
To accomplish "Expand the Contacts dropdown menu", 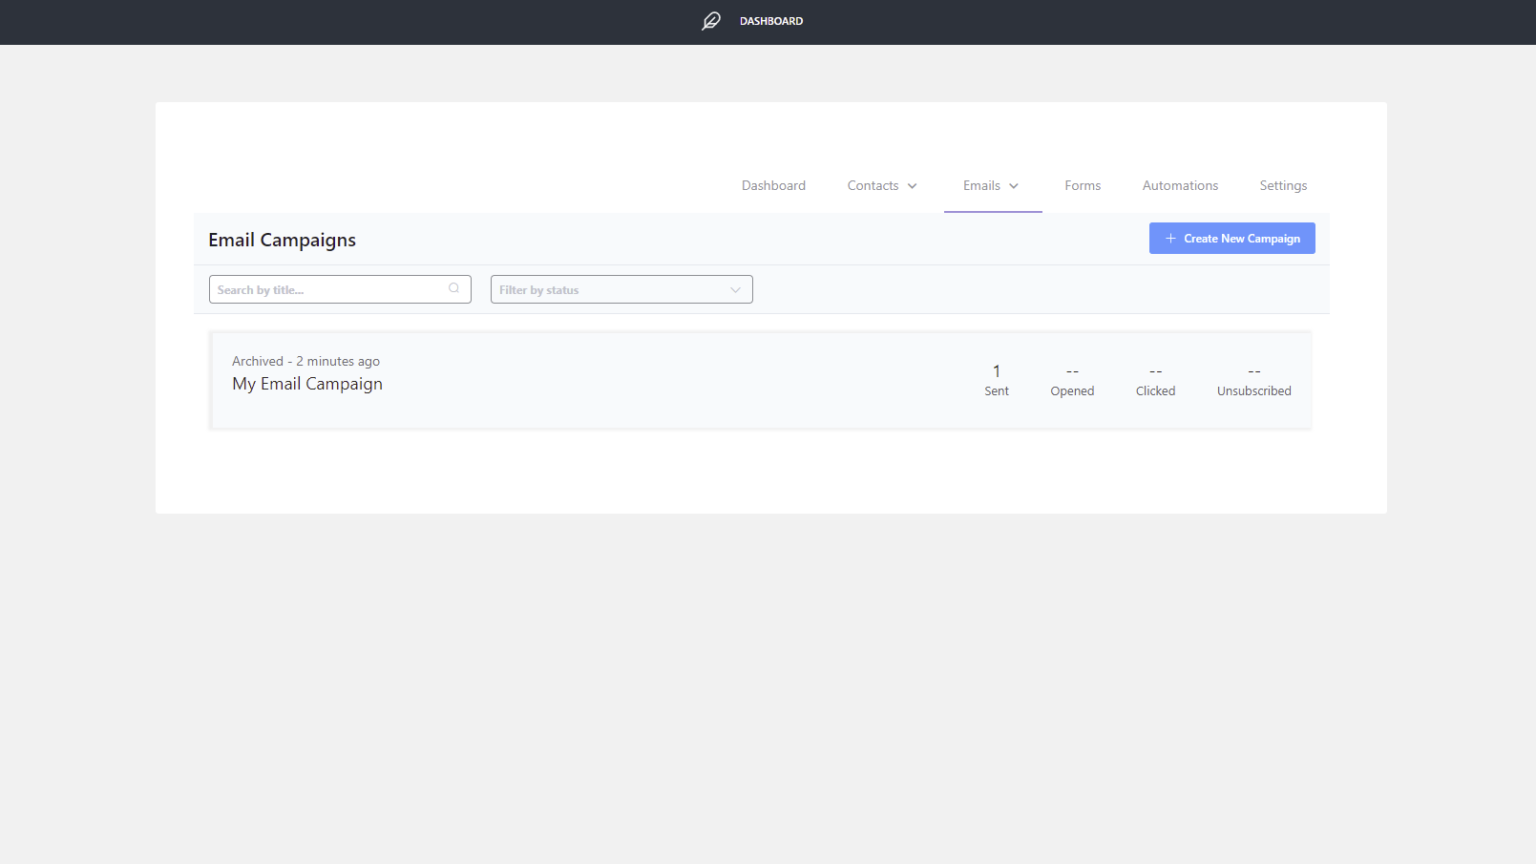I will [882, 185].
